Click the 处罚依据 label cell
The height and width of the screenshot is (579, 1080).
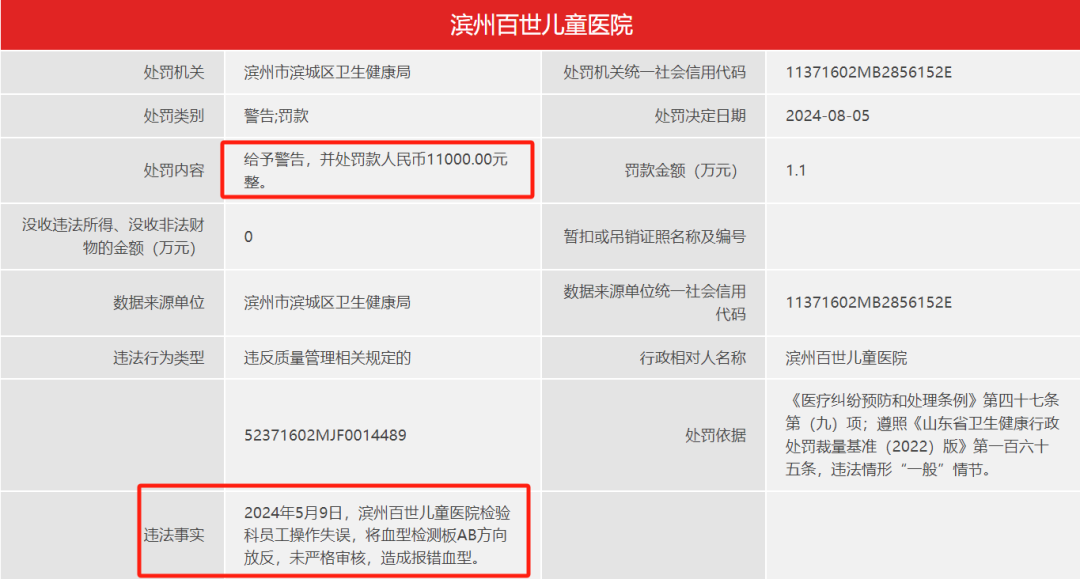pyautogui.click(x=715, y=435)
